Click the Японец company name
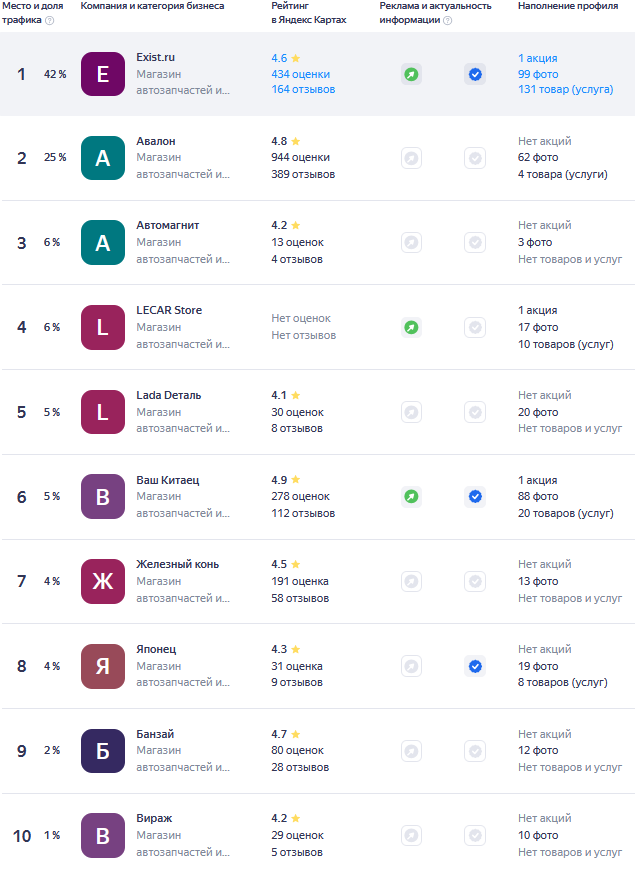635x872 pixels. [156, 649]
